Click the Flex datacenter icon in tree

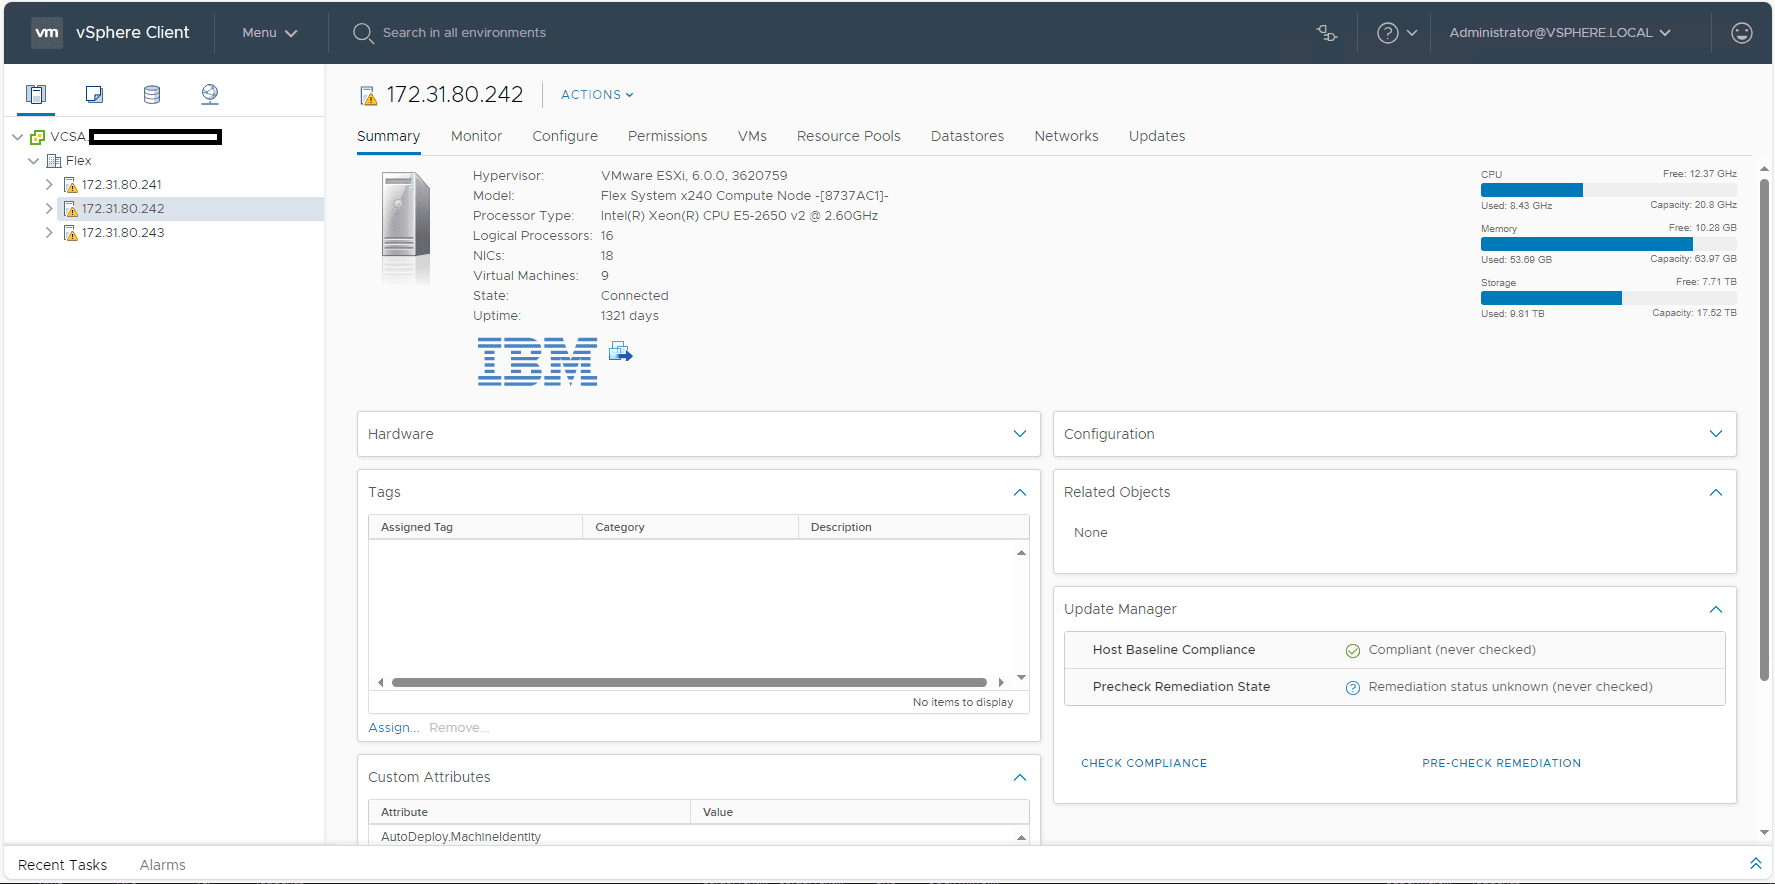[x=54, y=161]
